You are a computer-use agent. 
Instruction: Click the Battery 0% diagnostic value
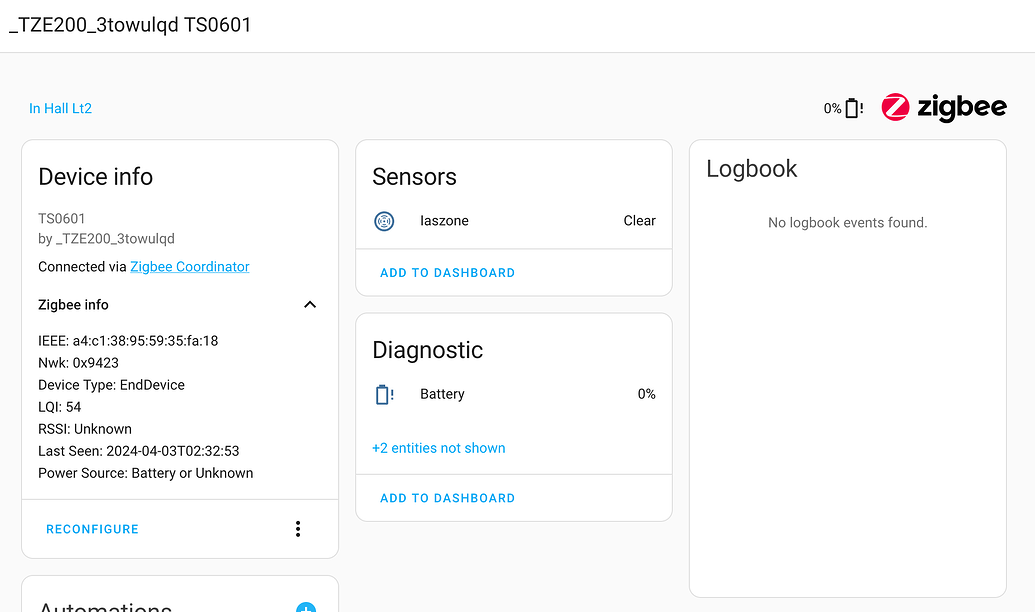pos(646,394)
